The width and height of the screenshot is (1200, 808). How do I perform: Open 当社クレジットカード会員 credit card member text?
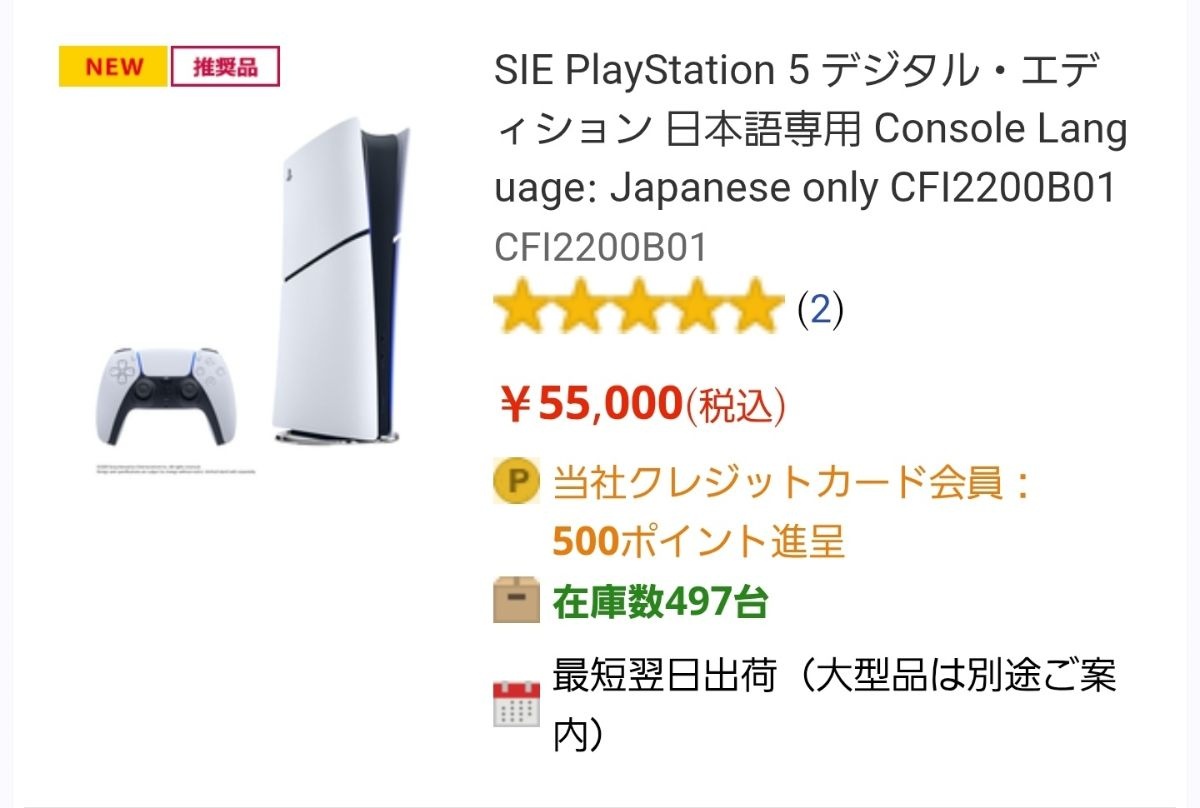pyautogui.click(x=790, y=484)
